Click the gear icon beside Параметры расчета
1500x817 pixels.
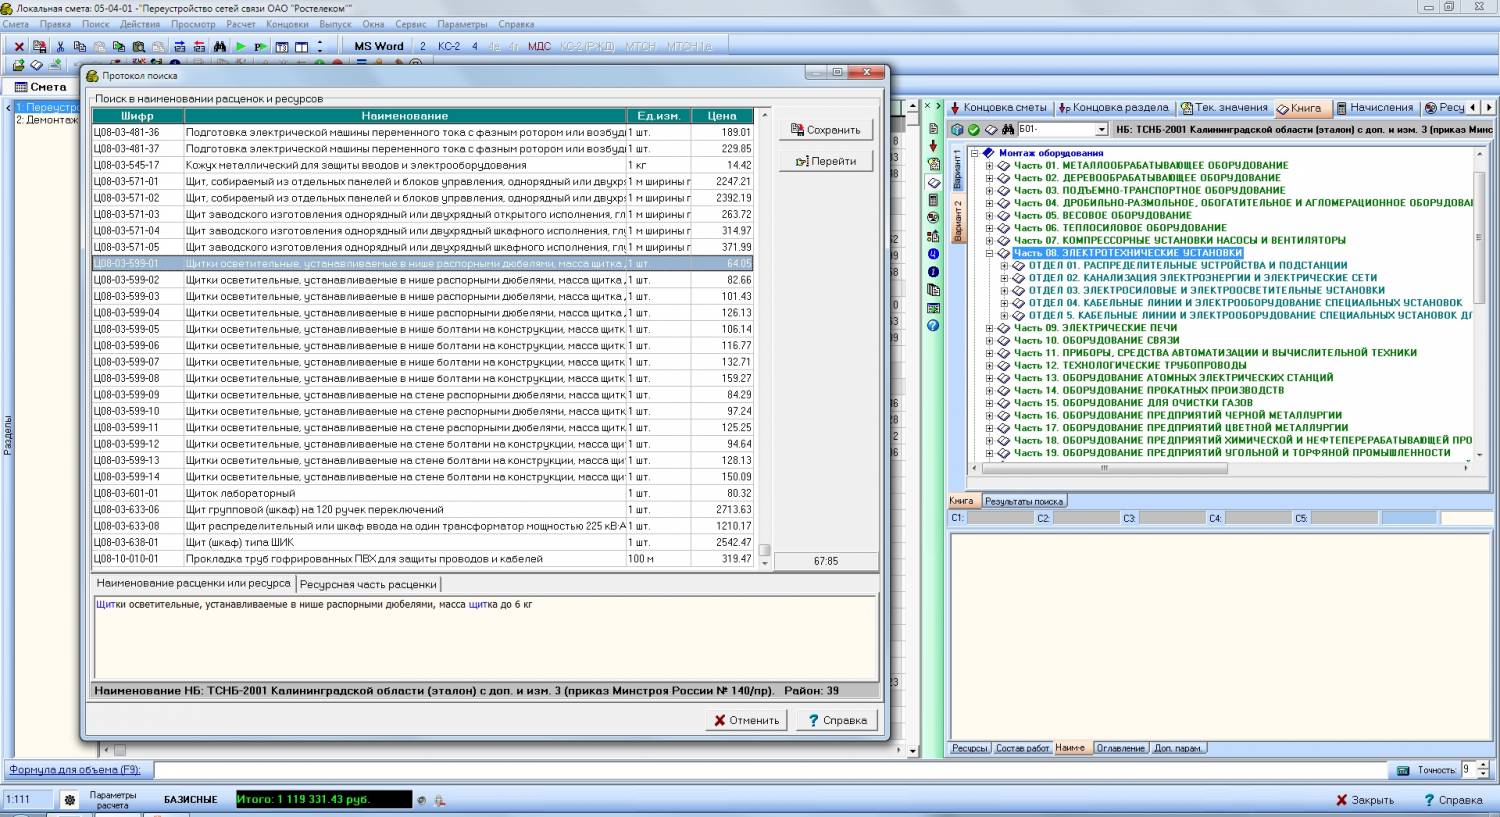(x=69, y=800)
